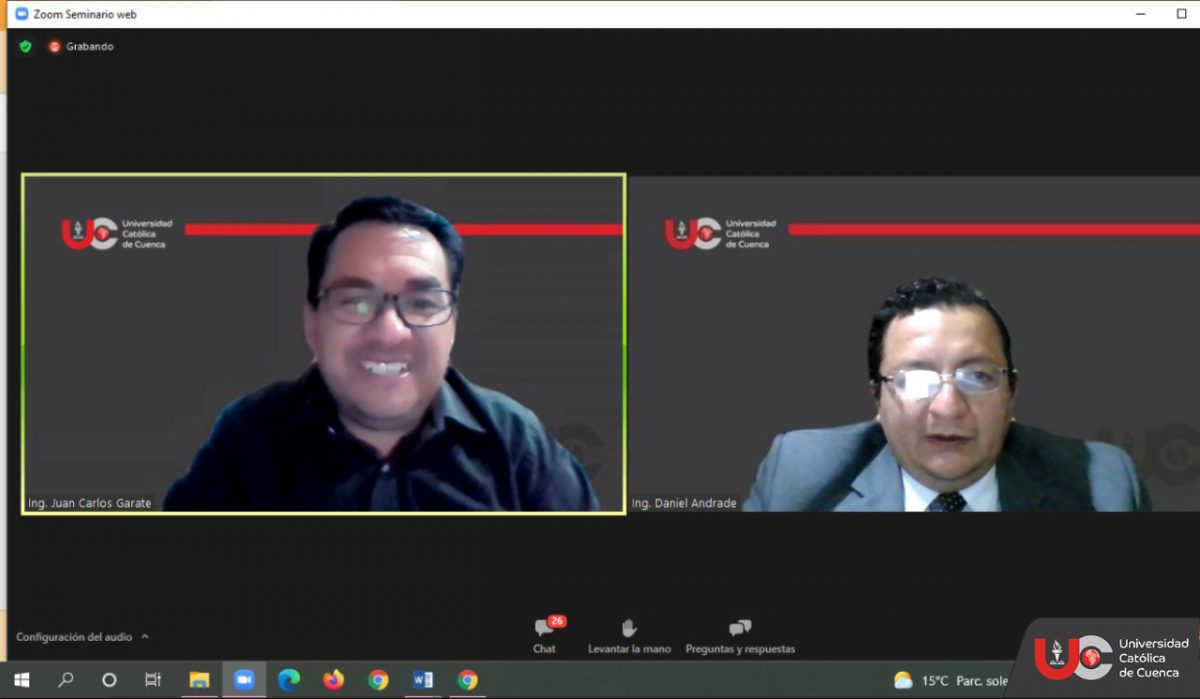The image size is (1200, 699).
Task: Click the Configuración del audio label
Action: [x=74, y=637]
